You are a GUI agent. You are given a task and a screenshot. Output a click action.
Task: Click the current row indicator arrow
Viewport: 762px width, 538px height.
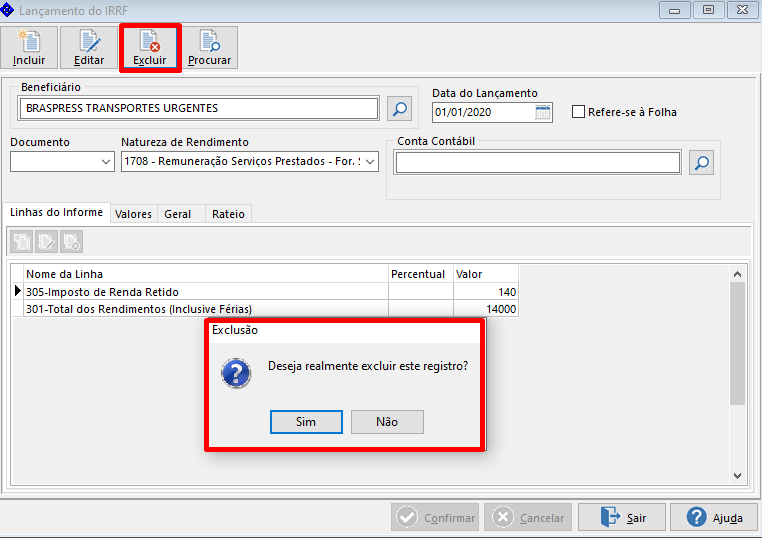[18, 291]
